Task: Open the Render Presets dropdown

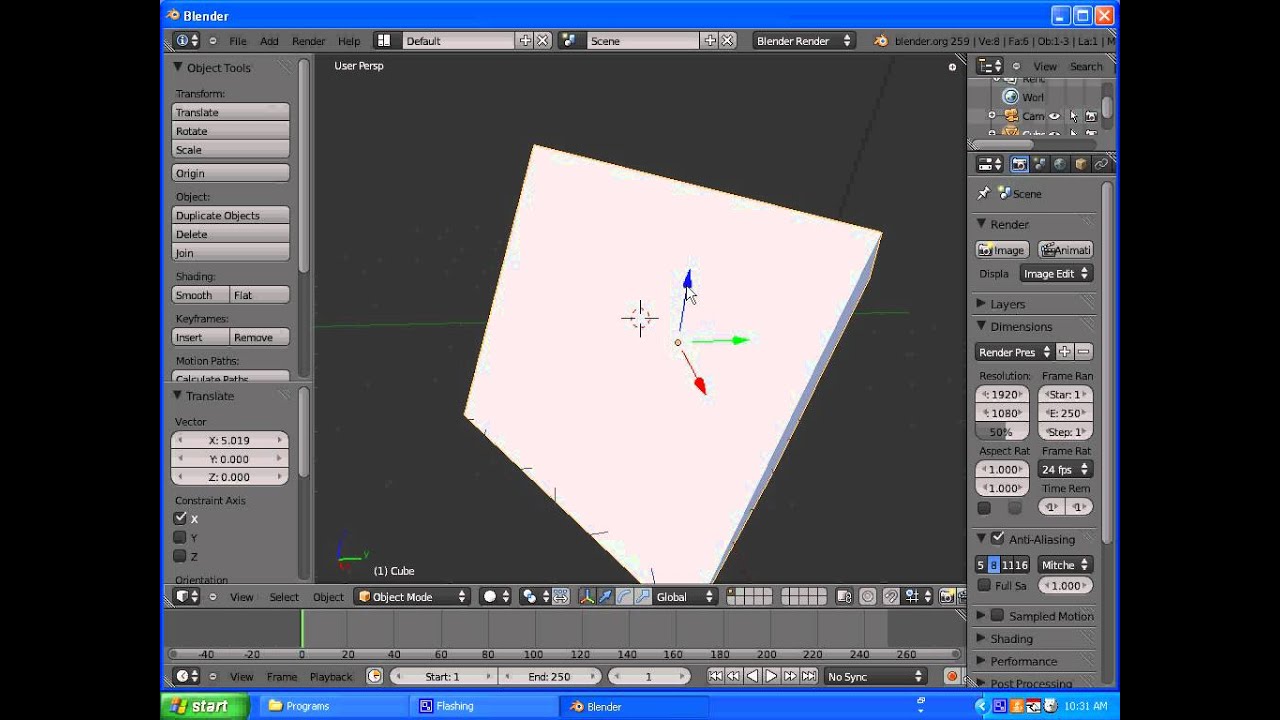Action: click(x=1014, y=352)
